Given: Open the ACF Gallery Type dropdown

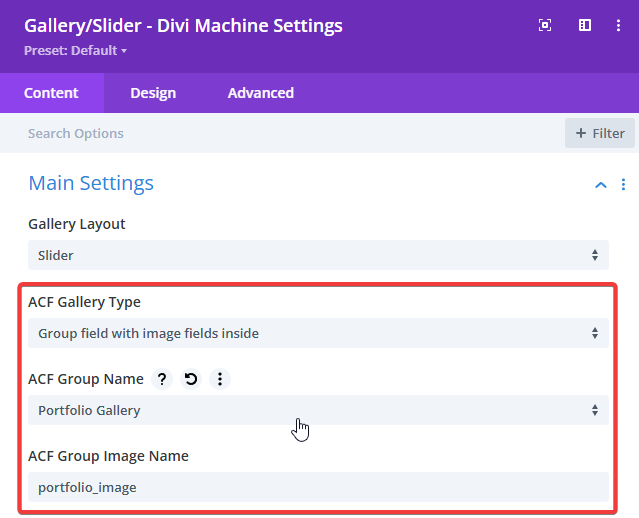Looking at the screenshot, I should pos(318,333).
